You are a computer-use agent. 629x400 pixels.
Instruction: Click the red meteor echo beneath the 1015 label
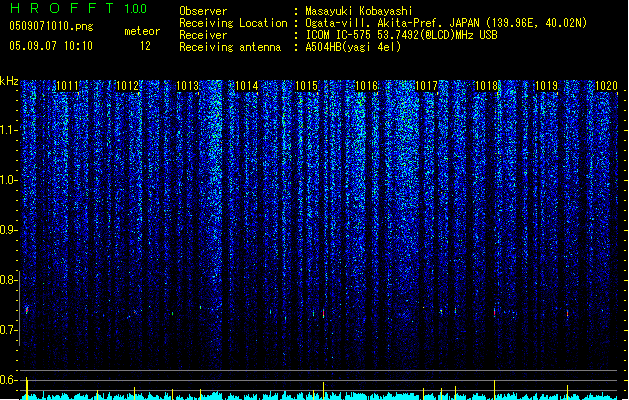coord(323,313)
